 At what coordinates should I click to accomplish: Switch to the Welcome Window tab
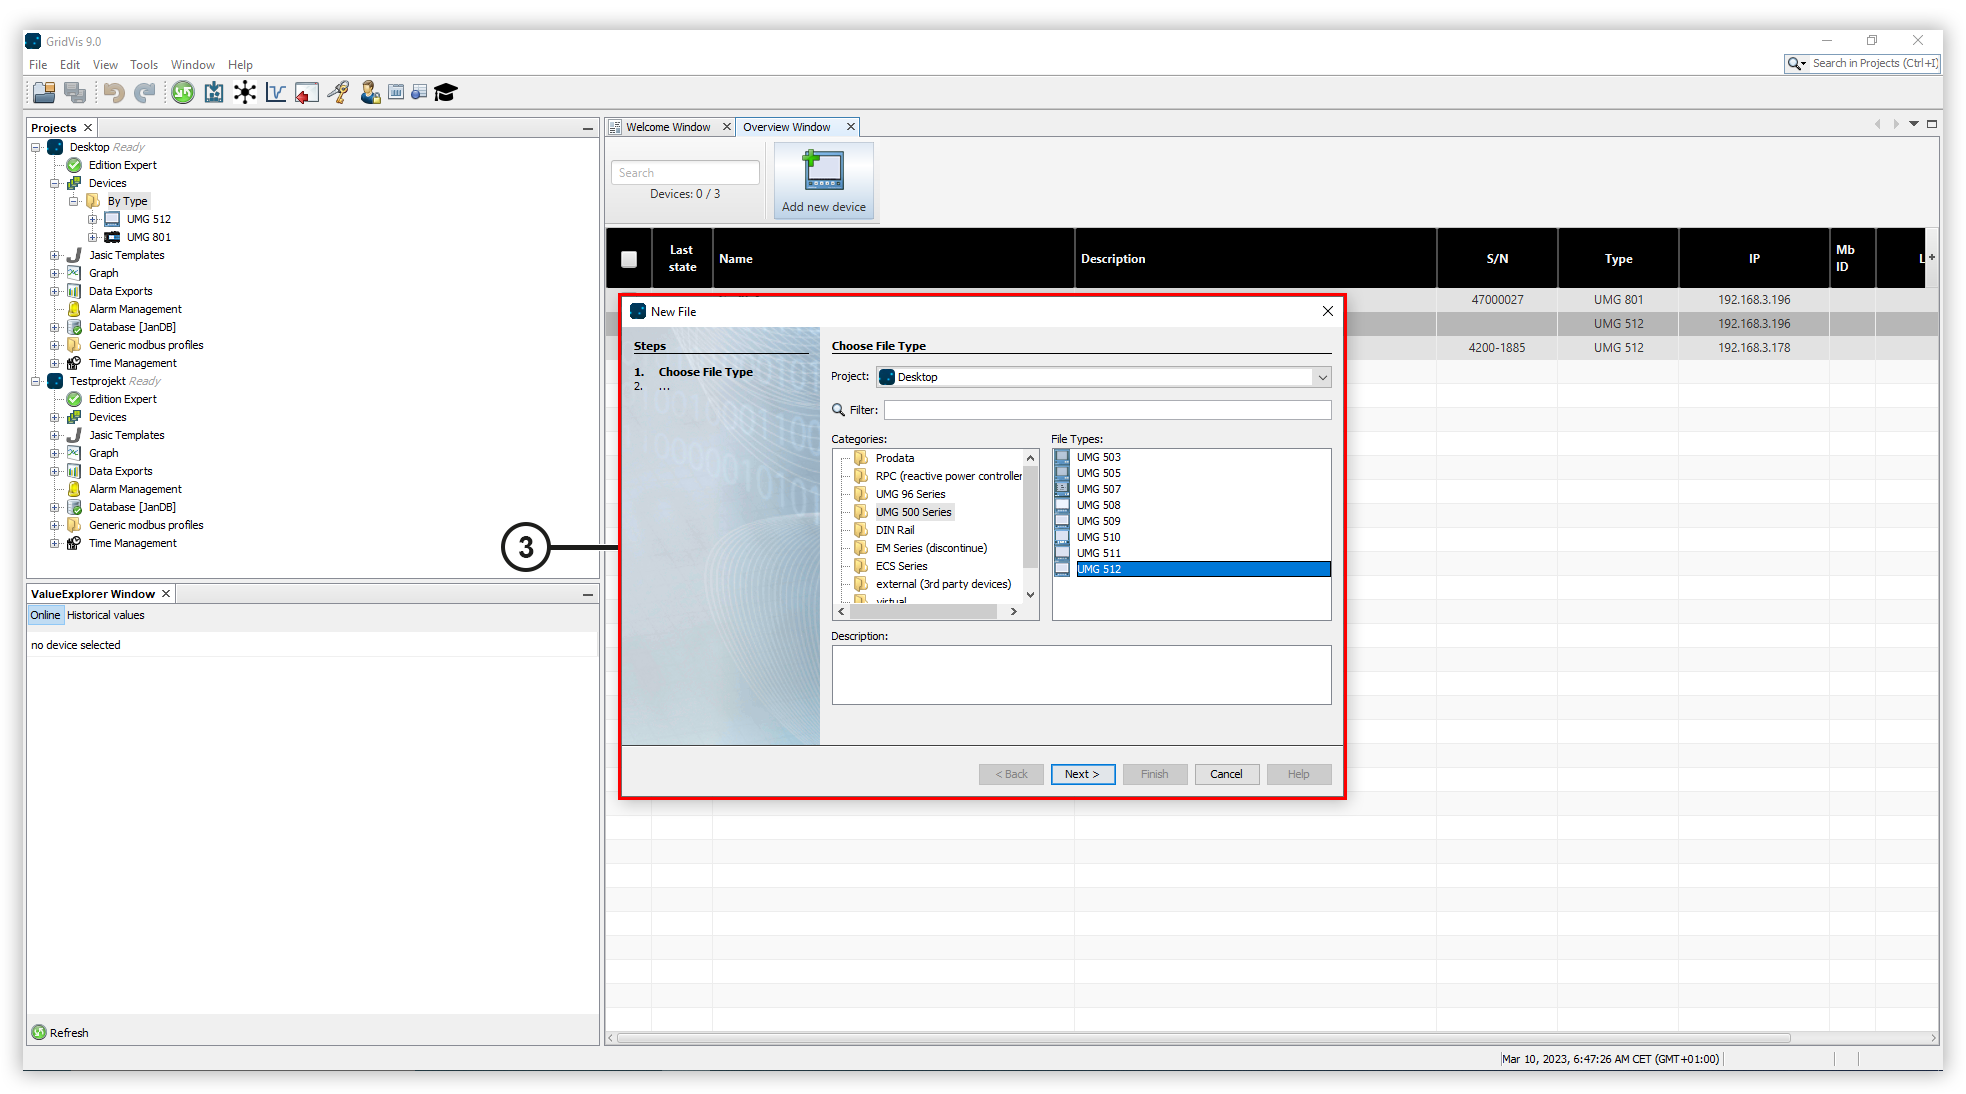(x=668, y=127)
